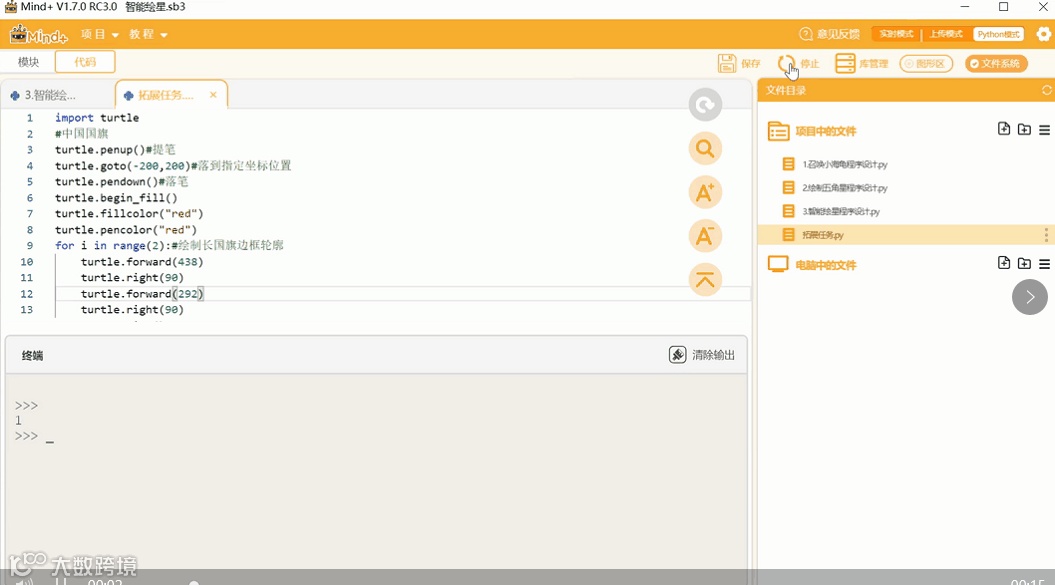Screen dimensions: 1055x585
Task: Jump to top of code with arrow icon
Action: point(705,280)
